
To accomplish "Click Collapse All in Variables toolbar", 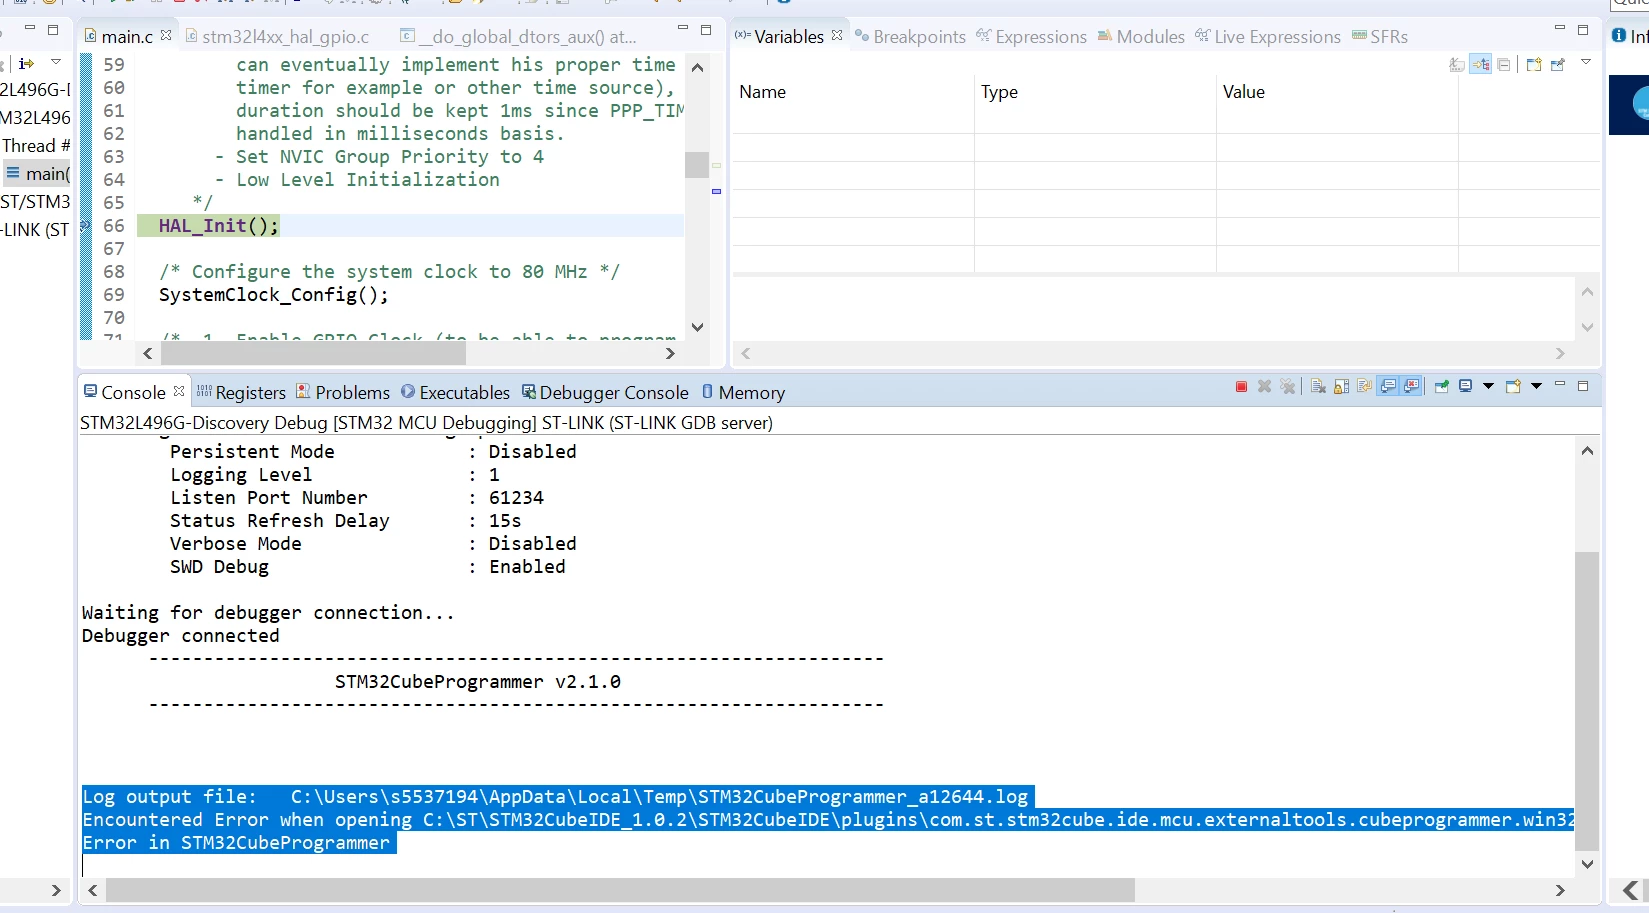I will point(1503,65).
